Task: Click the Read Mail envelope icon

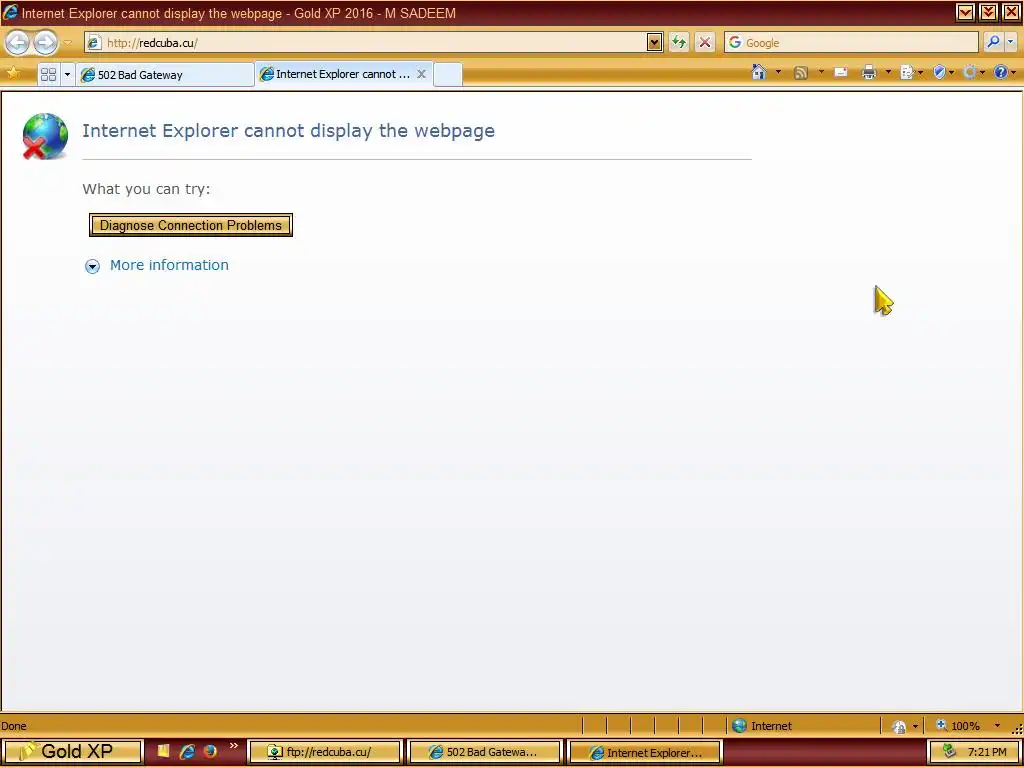Action: coord(841,72)
